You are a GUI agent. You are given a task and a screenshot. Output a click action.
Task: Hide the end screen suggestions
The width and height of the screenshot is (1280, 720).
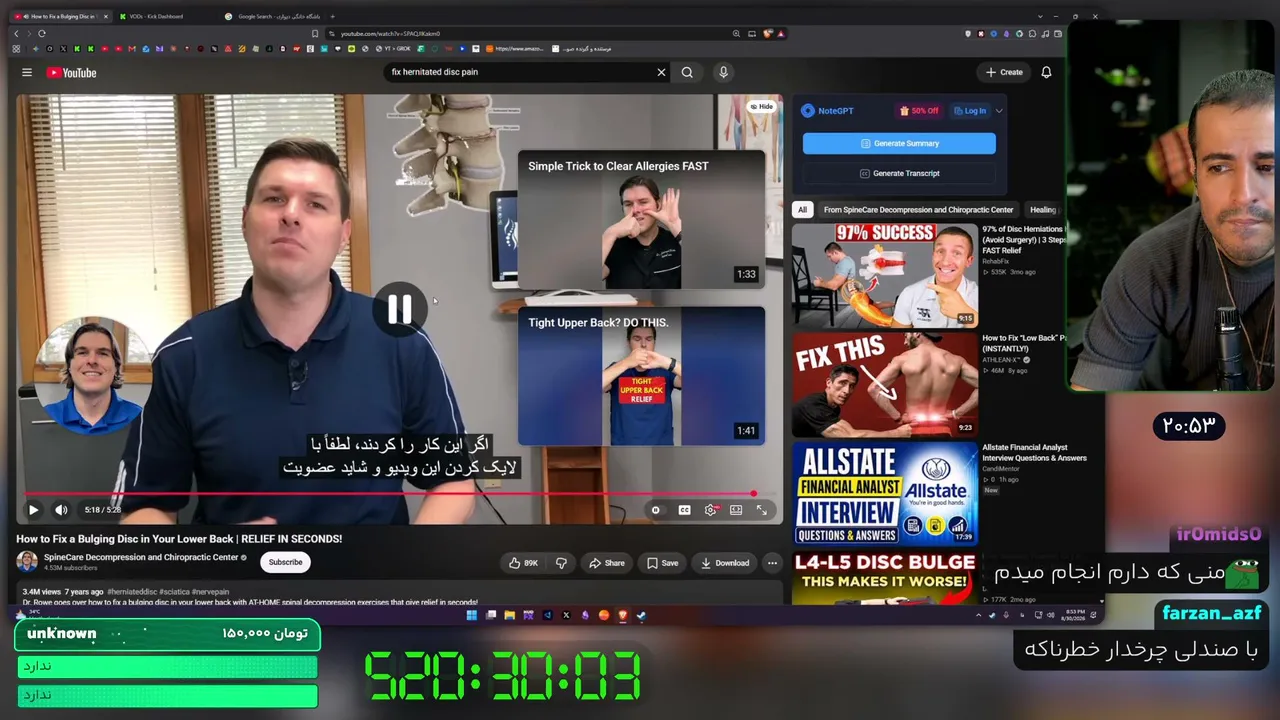[762, 106]
